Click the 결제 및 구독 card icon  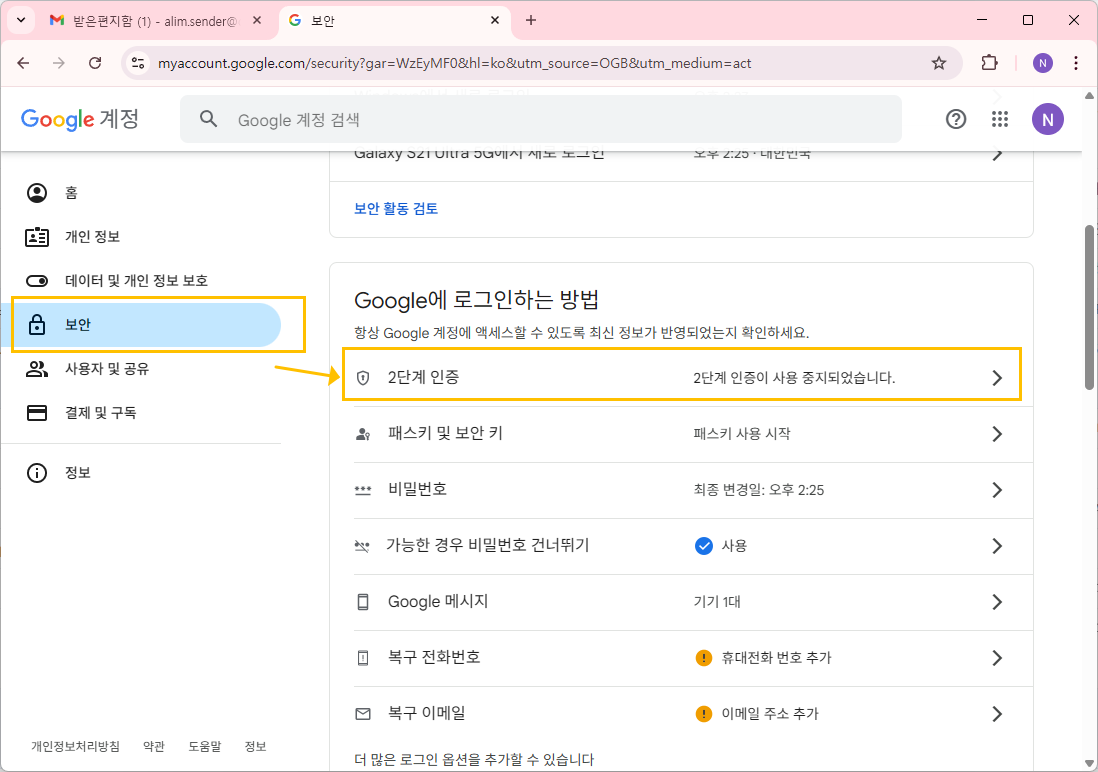[36, 413]
